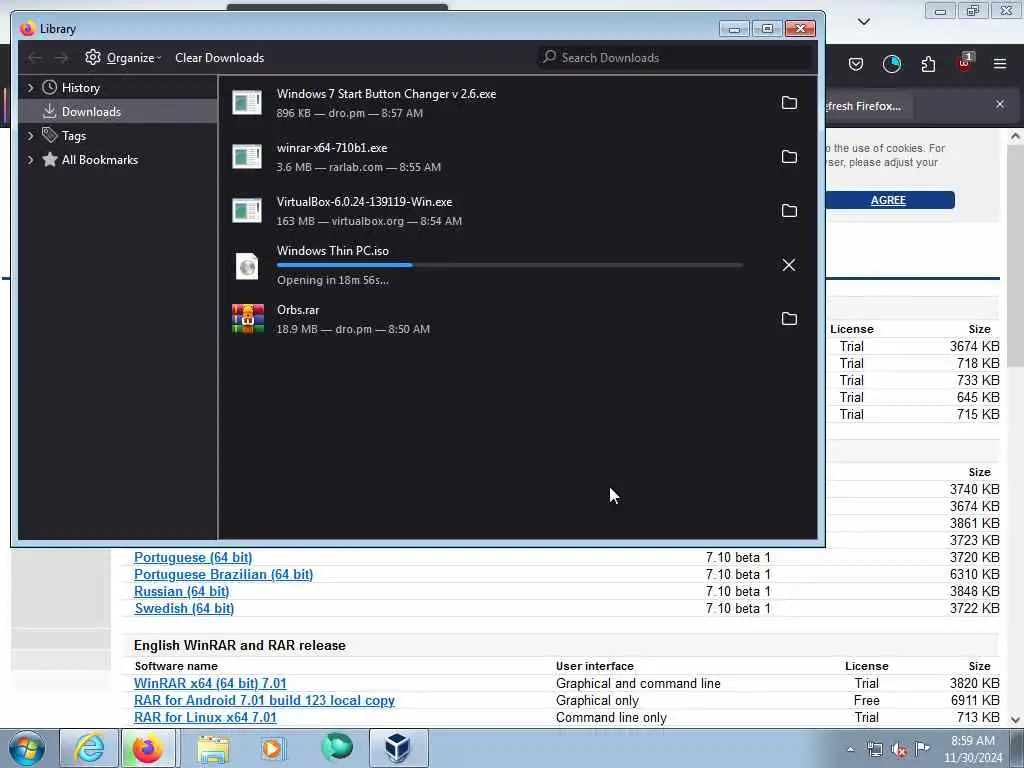The height and width of the screenshot is (768, 1024).
Task: Show winrar-x64-710b1.exe in folder
Action: (x=789, y=157)
